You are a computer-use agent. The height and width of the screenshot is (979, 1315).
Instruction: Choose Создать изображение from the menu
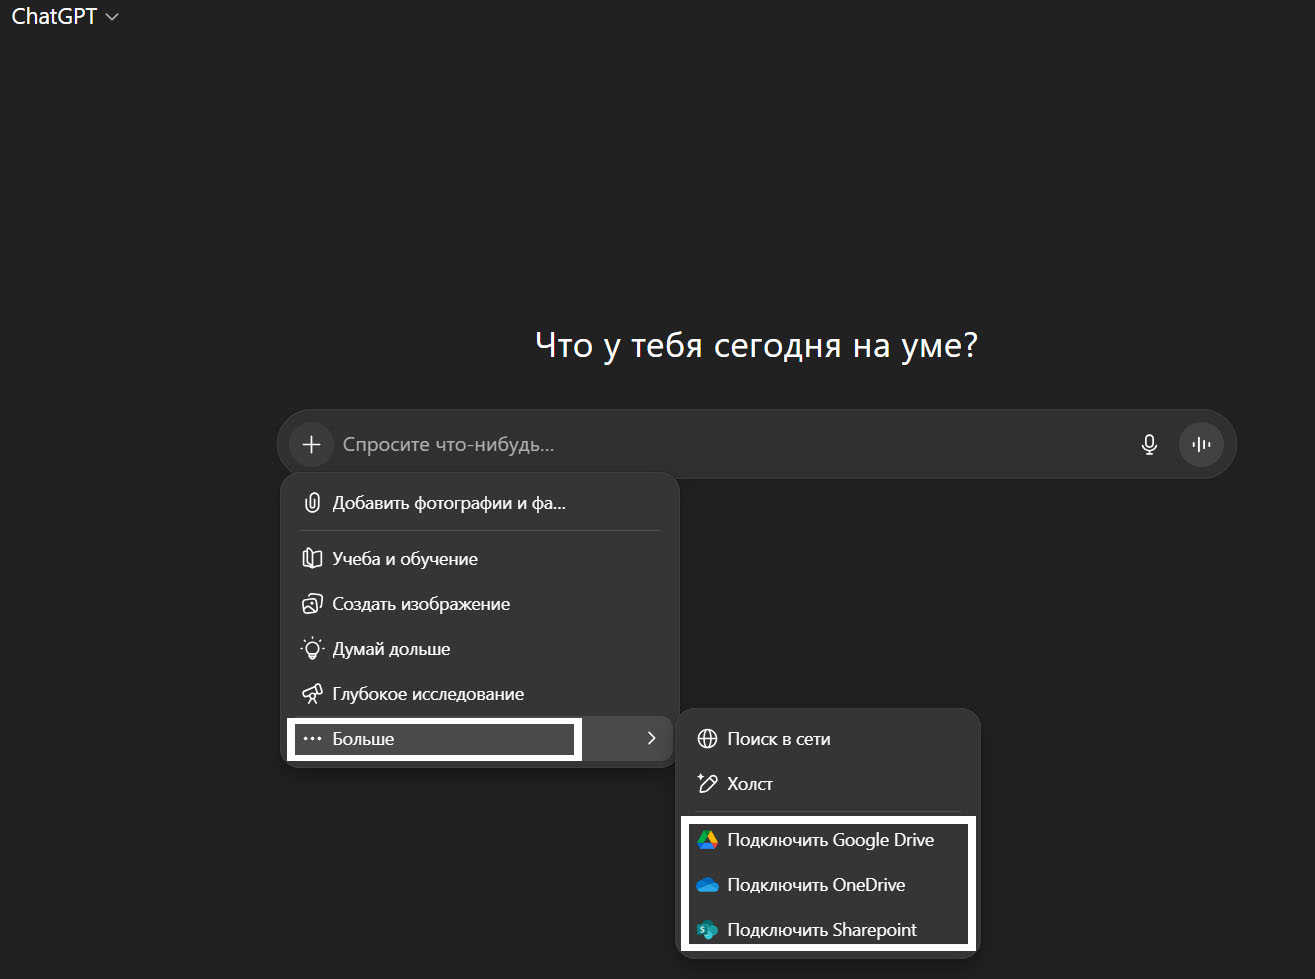pos(421,604)
